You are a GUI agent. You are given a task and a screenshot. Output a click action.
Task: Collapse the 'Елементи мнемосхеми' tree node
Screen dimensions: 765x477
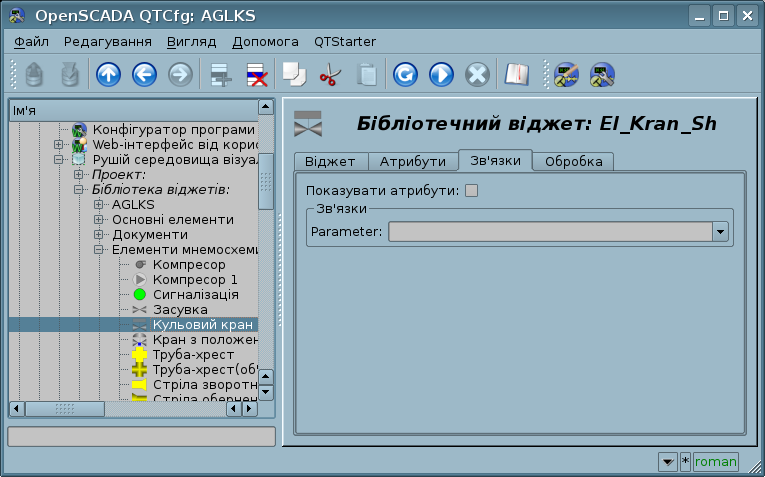pyautogui.click(x=99, y=250)
